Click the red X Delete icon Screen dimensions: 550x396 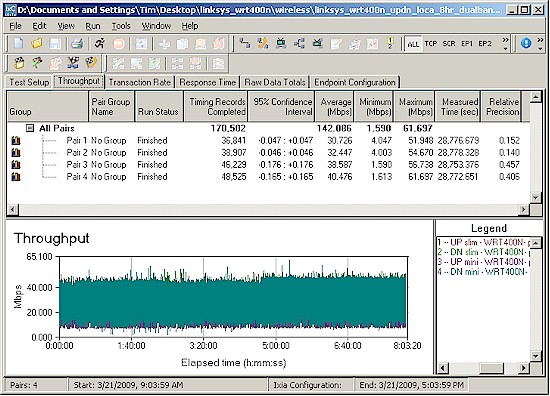click(x=219, y=43)
